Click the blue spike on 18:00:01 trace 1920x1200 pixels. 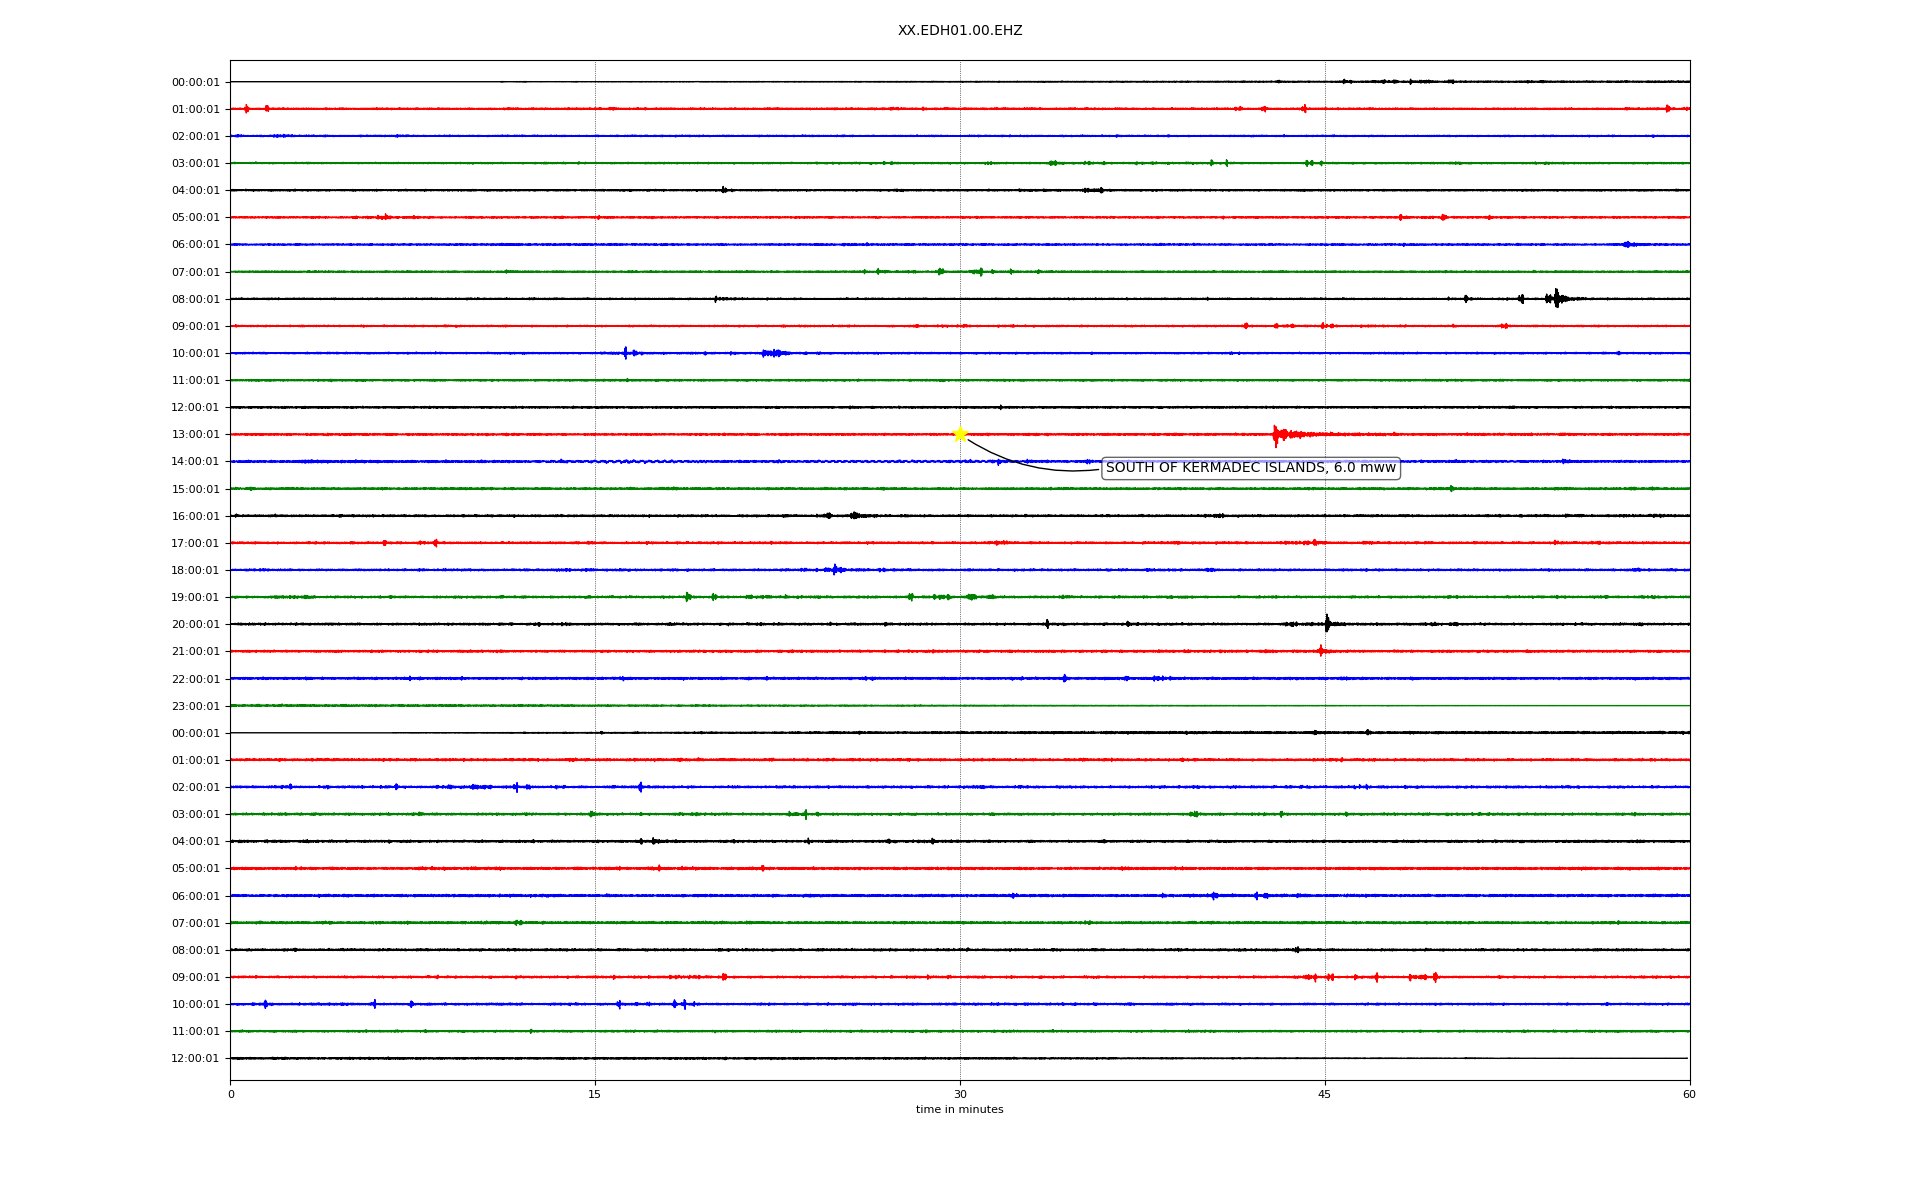(835, 570)
